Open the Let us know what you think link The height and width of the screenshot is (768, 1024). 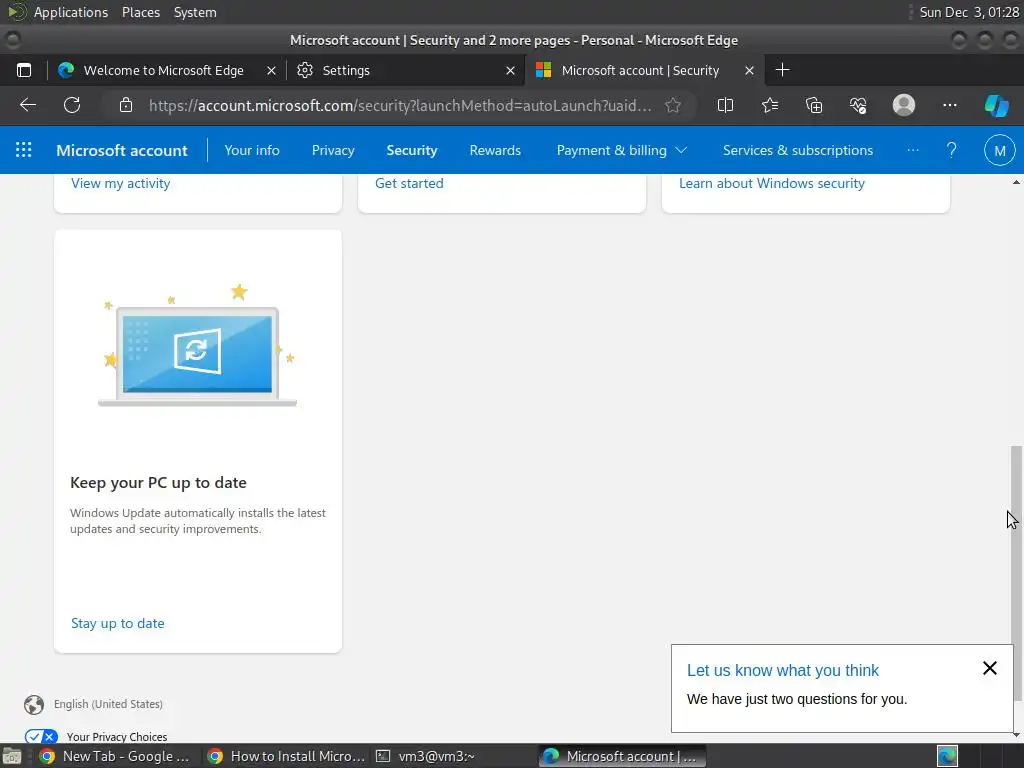[782, 670]
